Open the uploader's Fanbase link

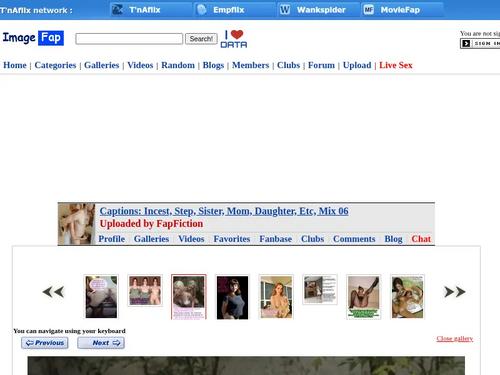pyautogui.click(x=276, y=239)
